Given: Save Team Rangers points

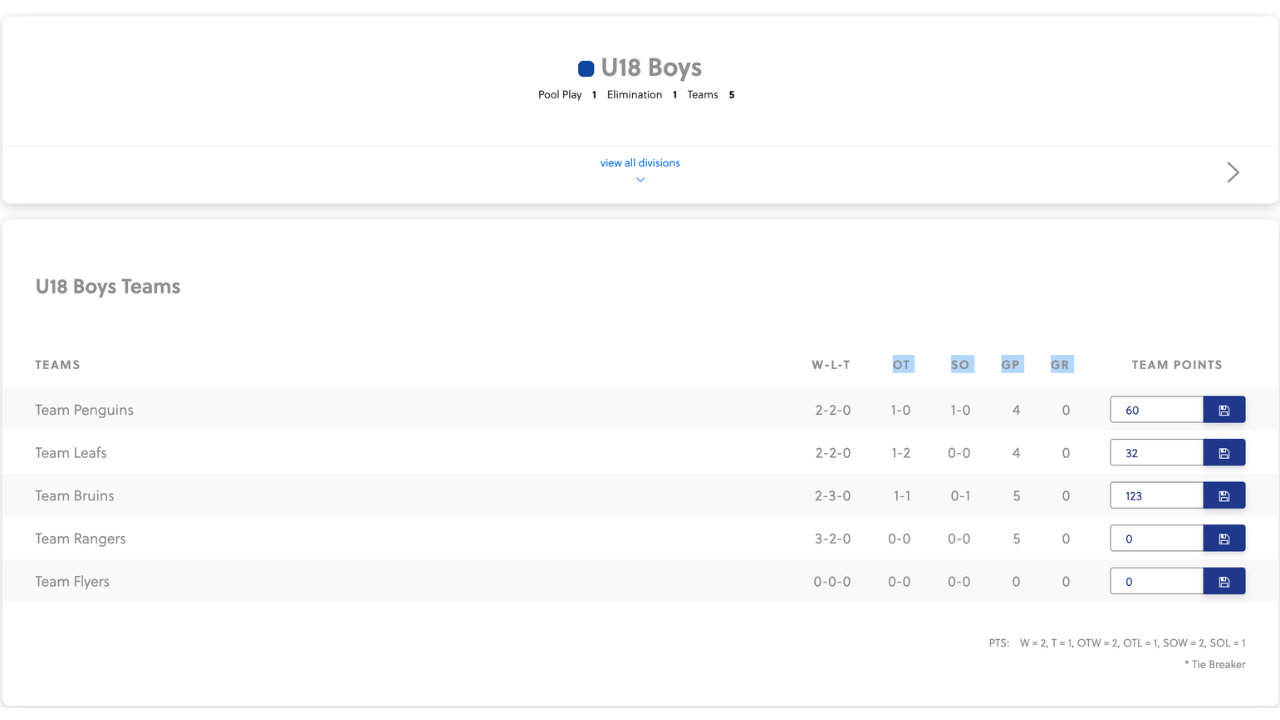Looking at the screenshot, I should [1224, 539].
